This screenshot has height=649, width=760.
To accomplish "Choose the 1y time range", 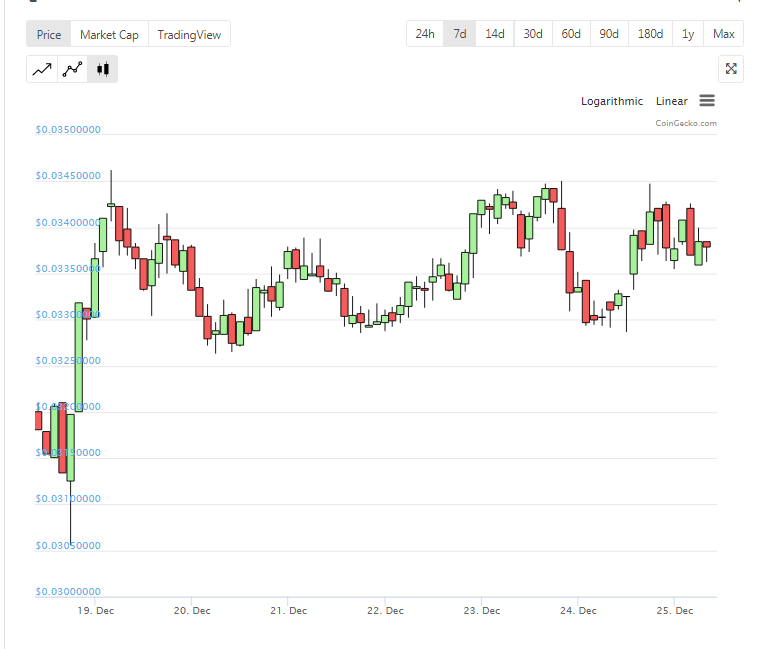I will [x=688, y=34].
